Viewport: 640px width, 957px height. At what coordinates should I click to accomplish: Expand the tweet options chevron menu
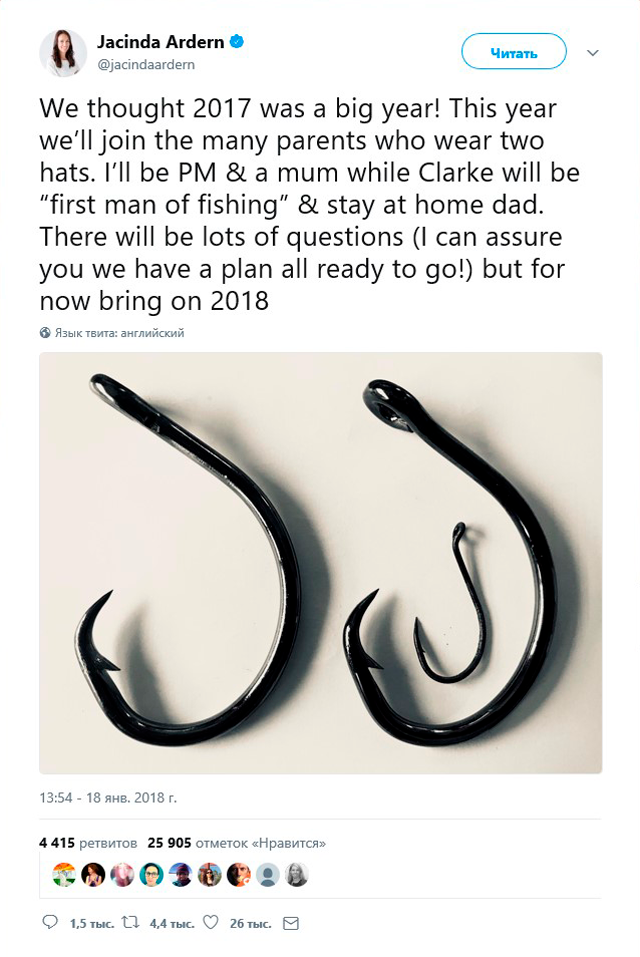592,53
